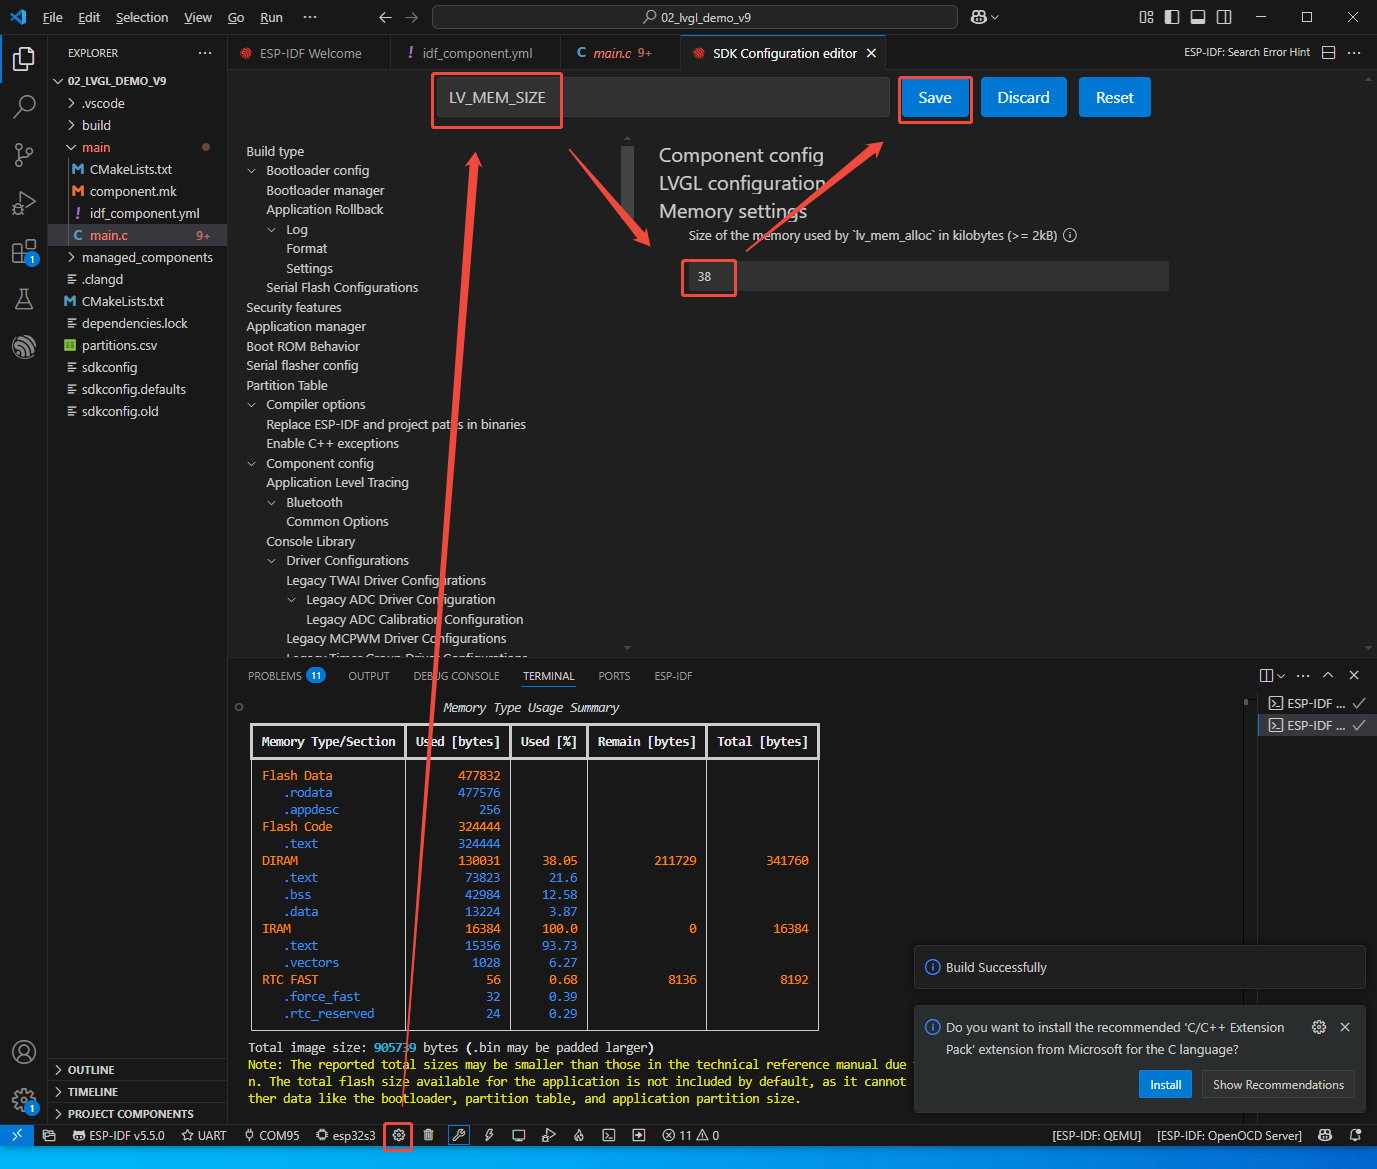Expand the build folder in Explorer
Image resolution: width=1377 pixels, height=1169 pixels.
[x=96, y=125]
